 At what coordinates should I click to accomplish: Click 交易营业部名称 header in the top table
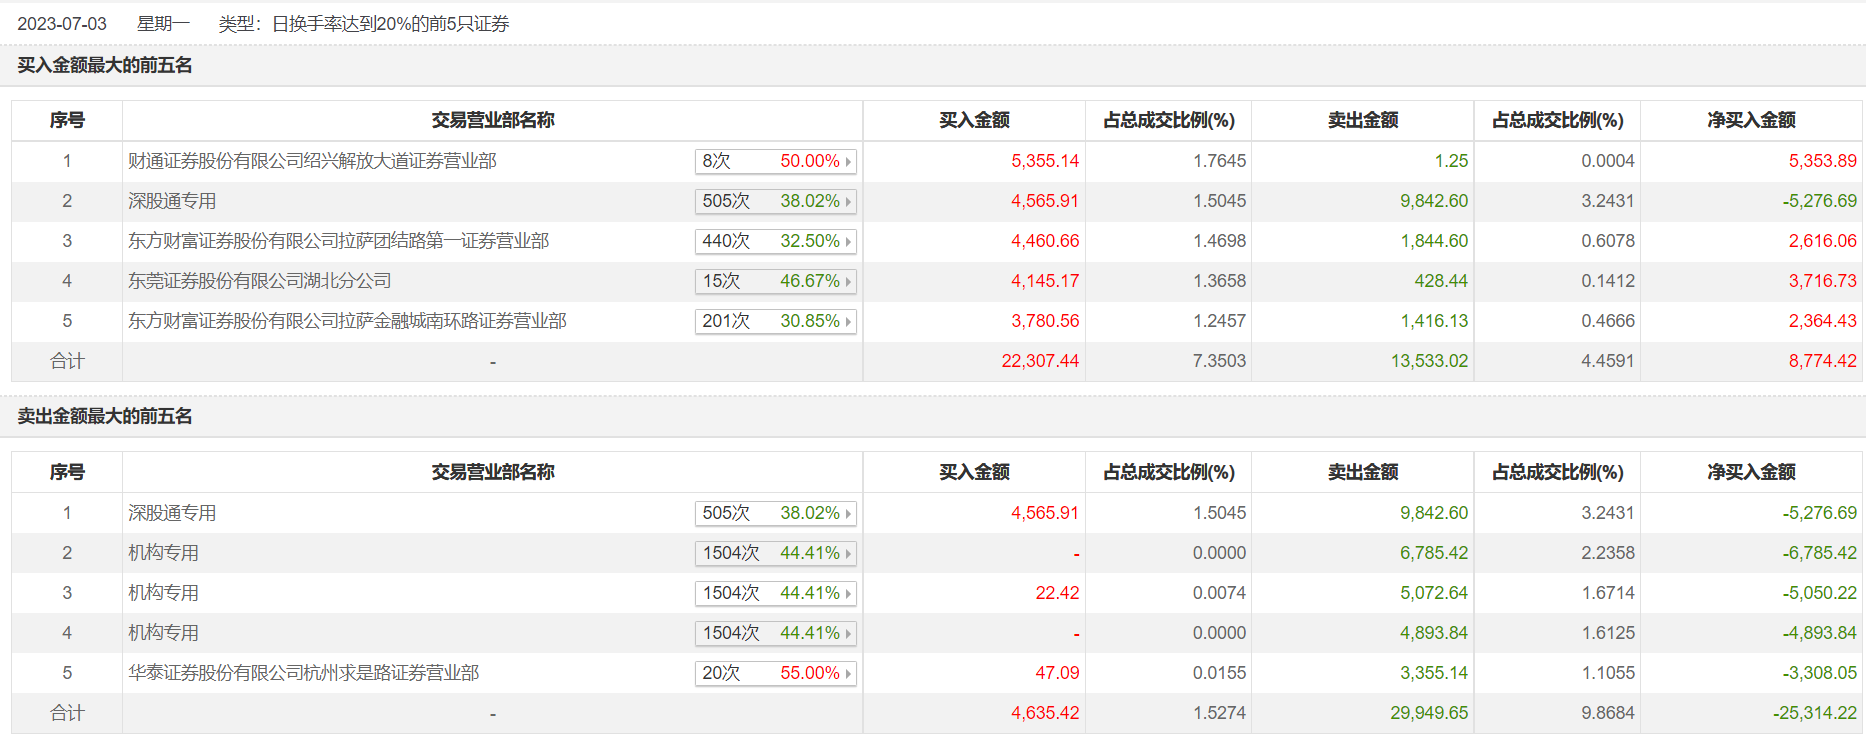pyautogui.click(x=492, y=120)
